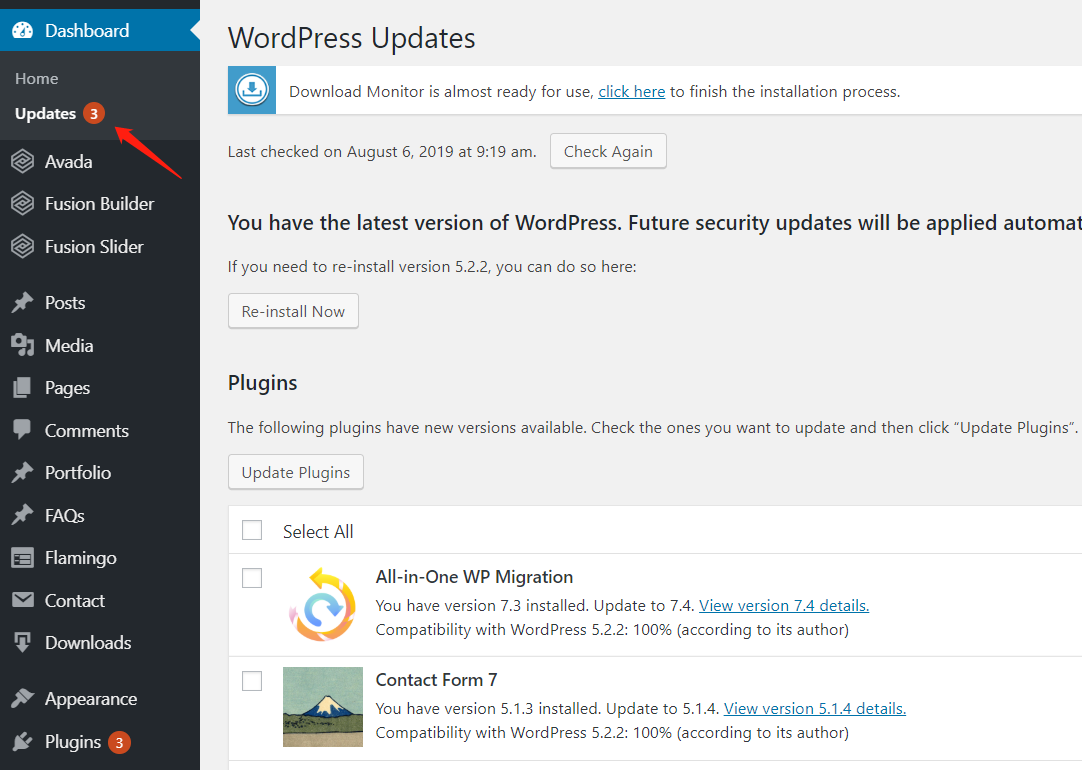Tick the All-in-One WP Migration checkbox
The width and height of the screenshot is (1082, 770).
pyautogui.click(x=252, y=578)
